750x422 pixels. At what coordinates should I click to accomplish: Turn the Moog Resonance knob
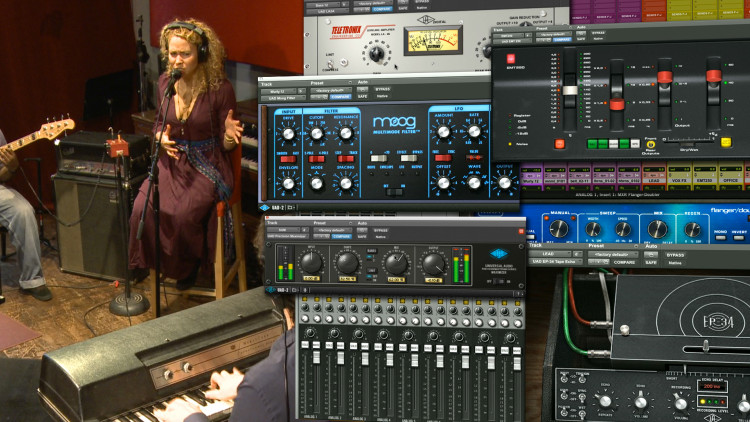(x=345, y=134)
